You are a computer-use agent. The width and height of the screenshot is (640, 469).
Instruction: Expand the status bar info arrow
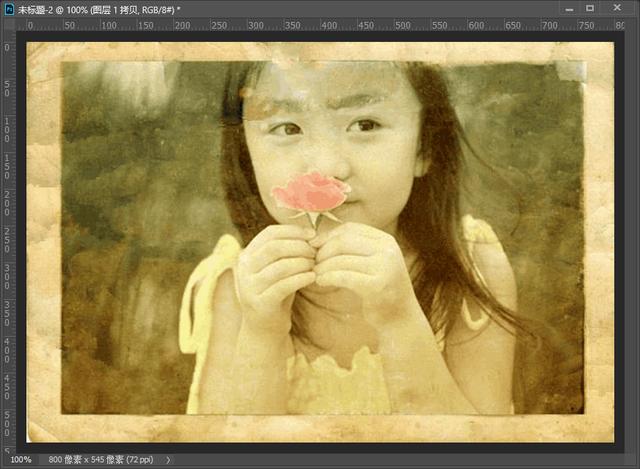[168, 460]
